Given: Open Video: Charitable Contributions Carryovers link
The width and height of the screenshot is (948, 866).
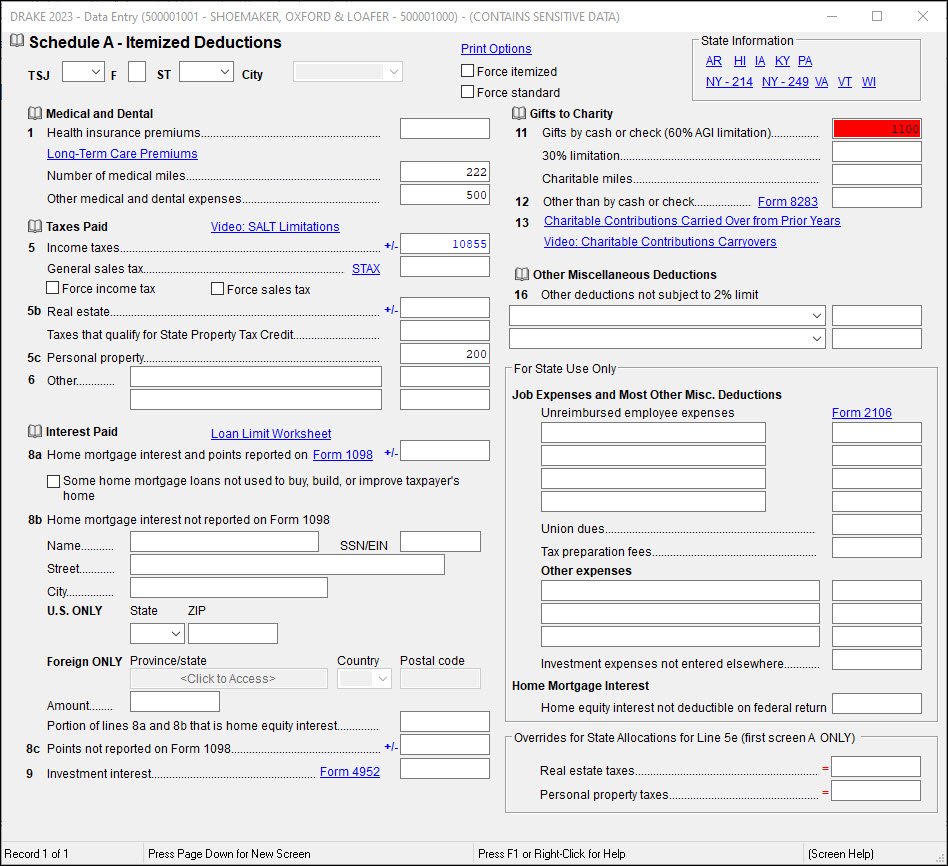Looking at the screenshot, I should pos(660,242).
